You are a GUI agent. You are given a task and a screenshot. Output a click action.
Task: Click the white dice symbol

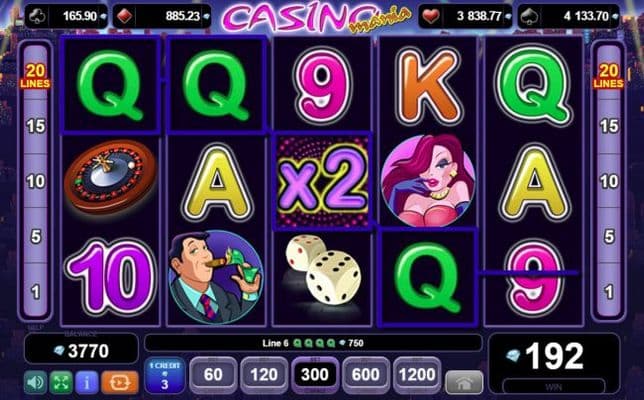tap(323, 269)
